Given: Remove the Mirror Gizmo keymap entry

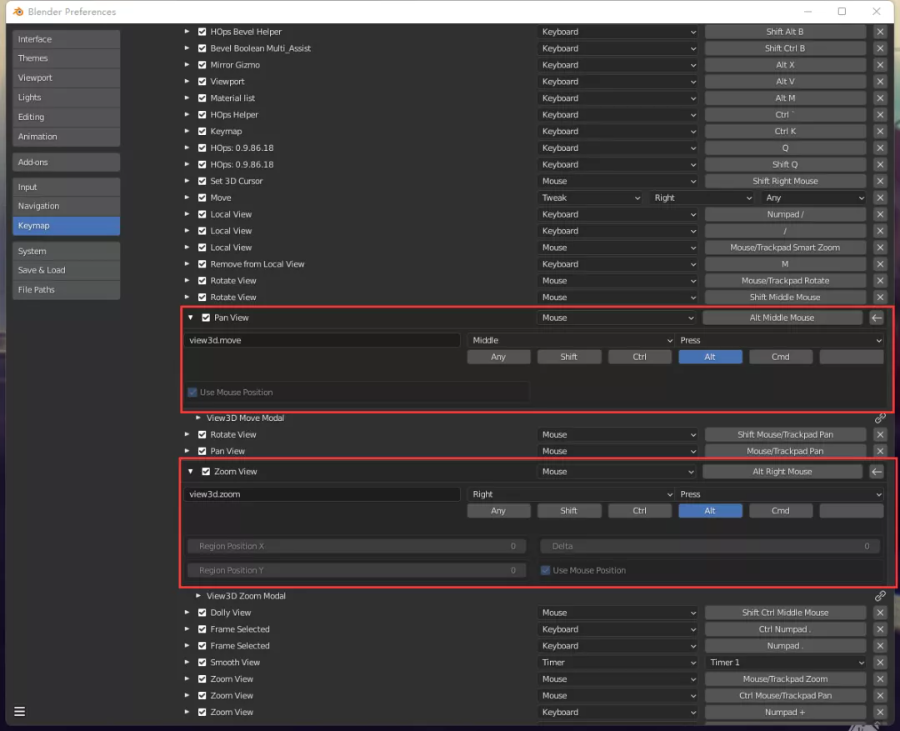Looking at the screenshot, I should [880, 65].
